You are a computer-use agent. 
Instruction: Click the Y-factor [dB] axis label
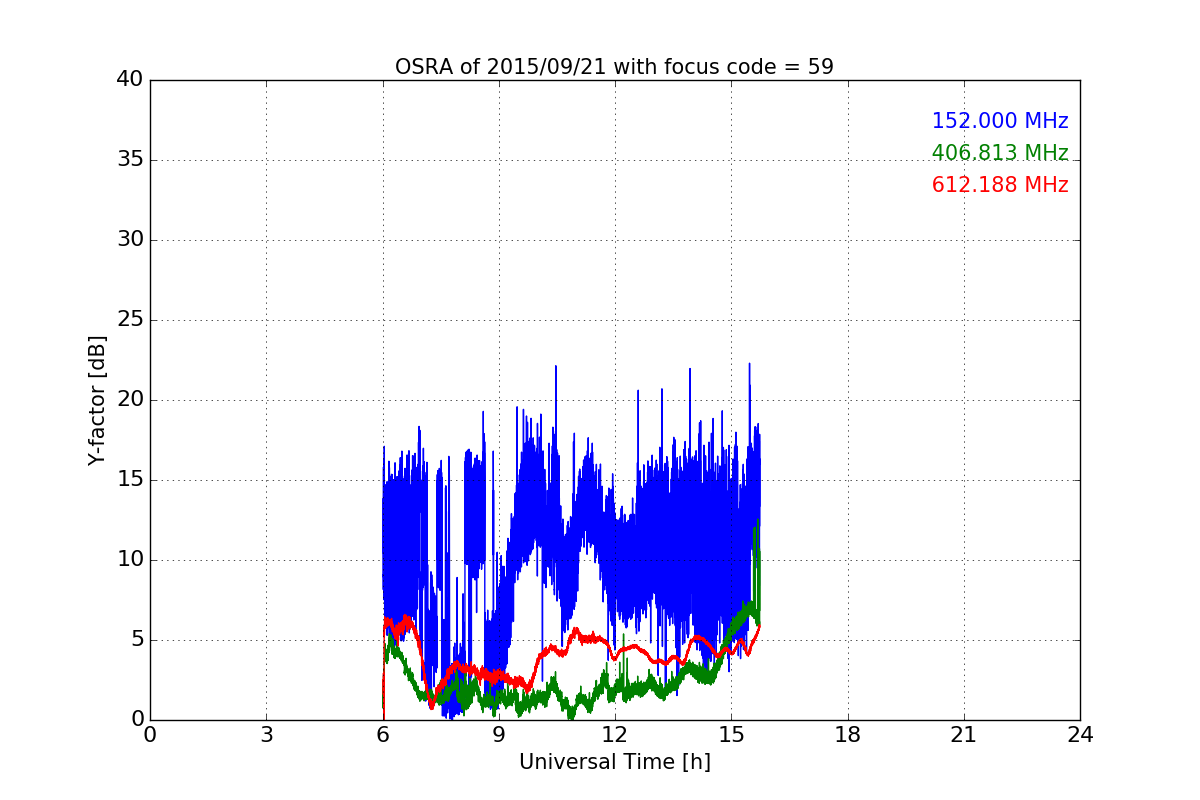pyautogui.click(x=97, y=400)
